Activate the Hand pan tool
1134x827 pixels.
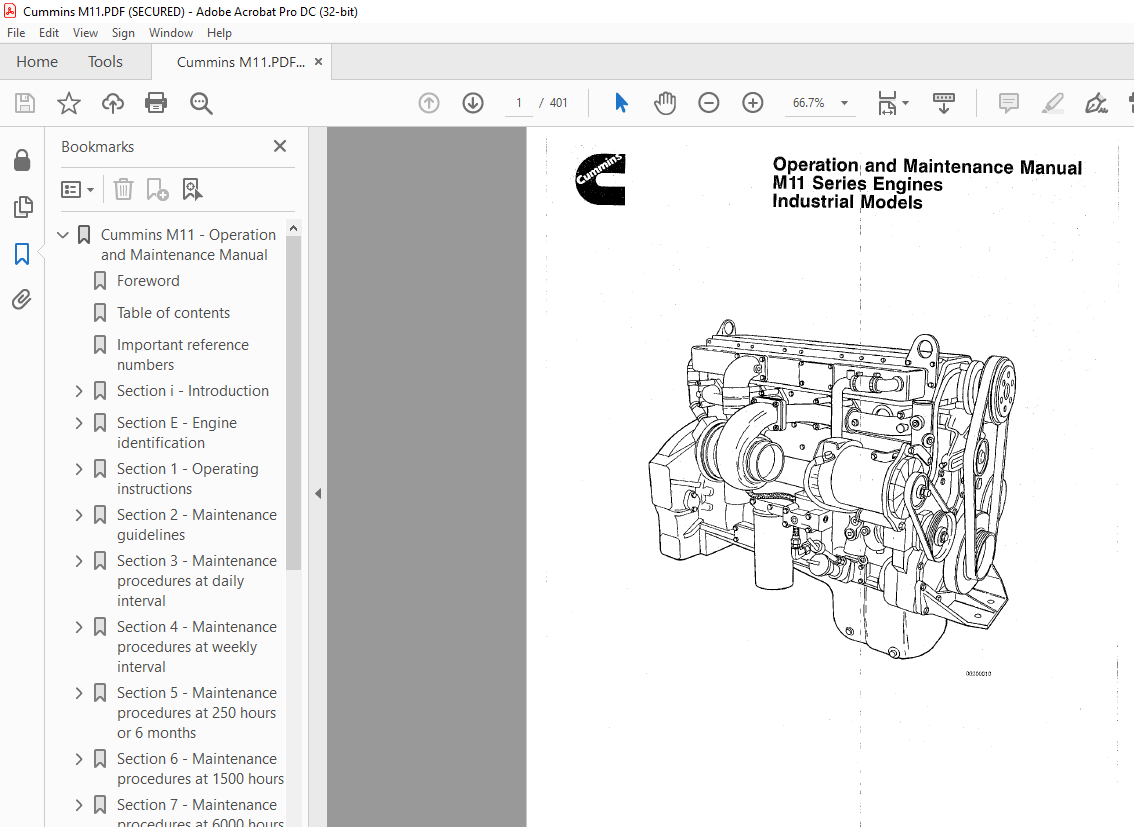pos(665,103)
